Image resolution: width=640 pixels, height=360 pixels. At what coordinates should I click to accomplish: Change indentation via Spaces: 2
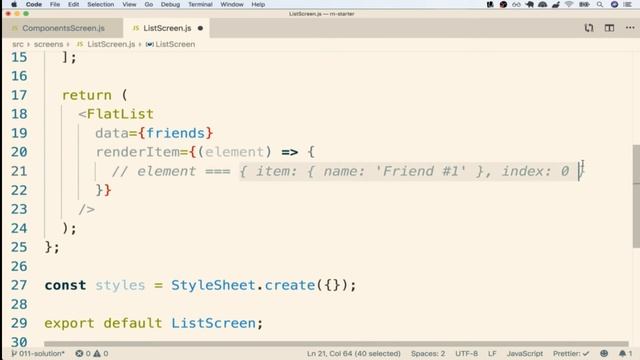(428, 353)
